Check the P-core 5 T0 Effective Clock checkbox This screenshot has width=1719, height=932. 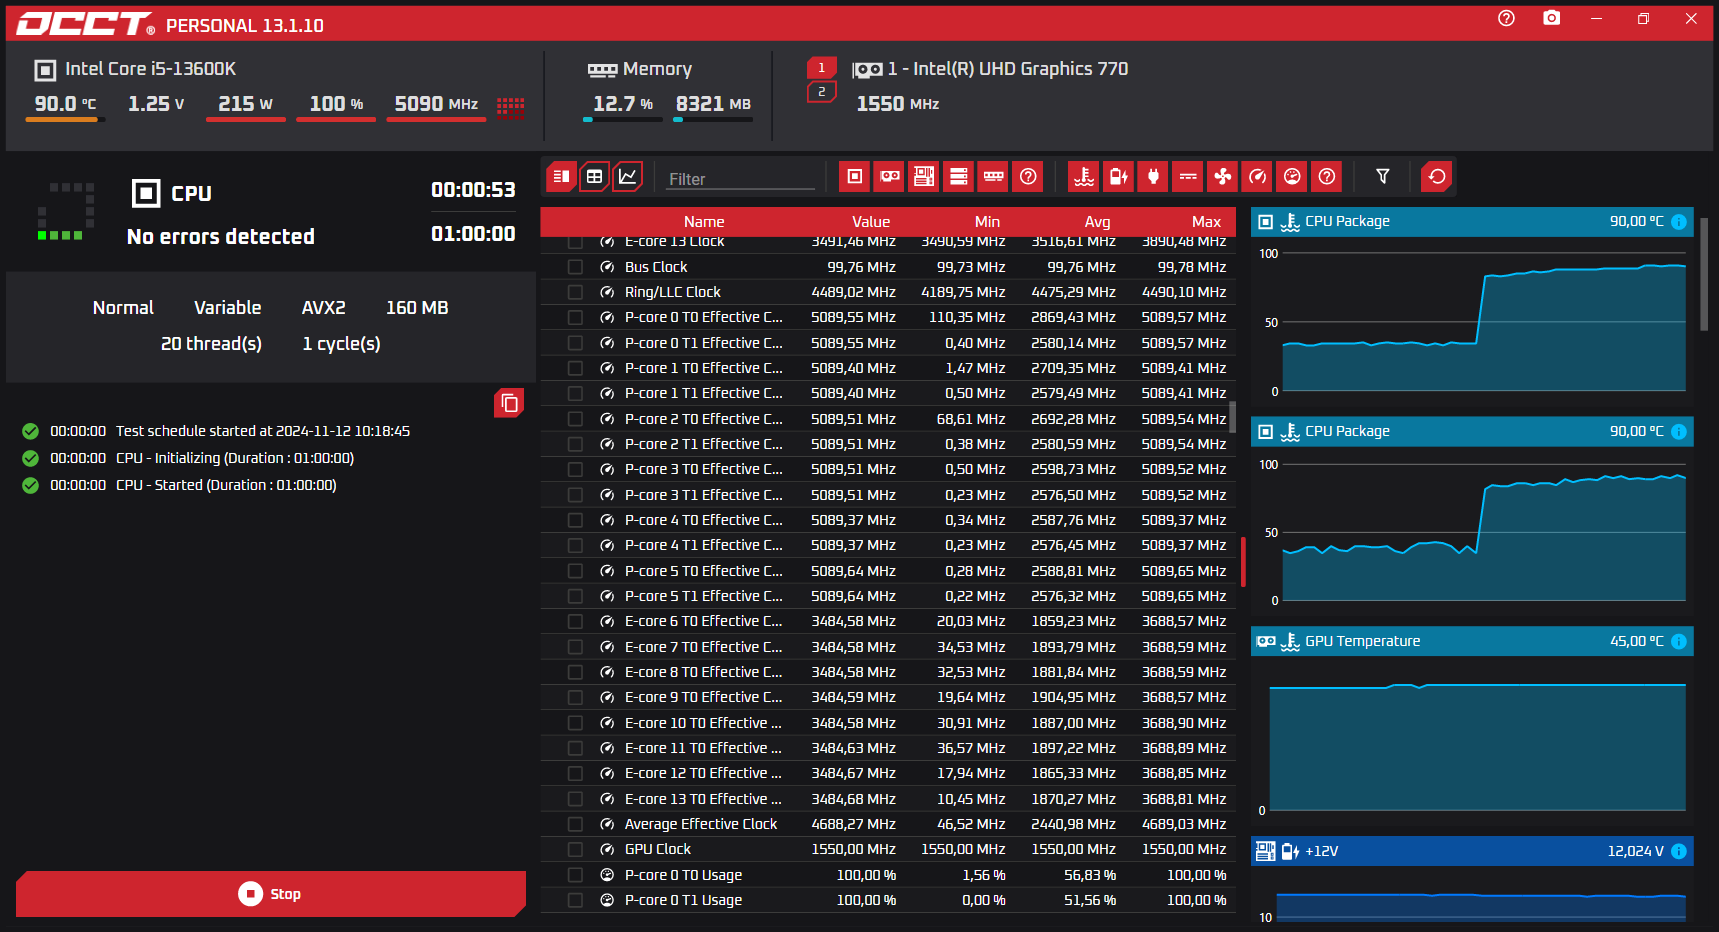pos(575,571)
